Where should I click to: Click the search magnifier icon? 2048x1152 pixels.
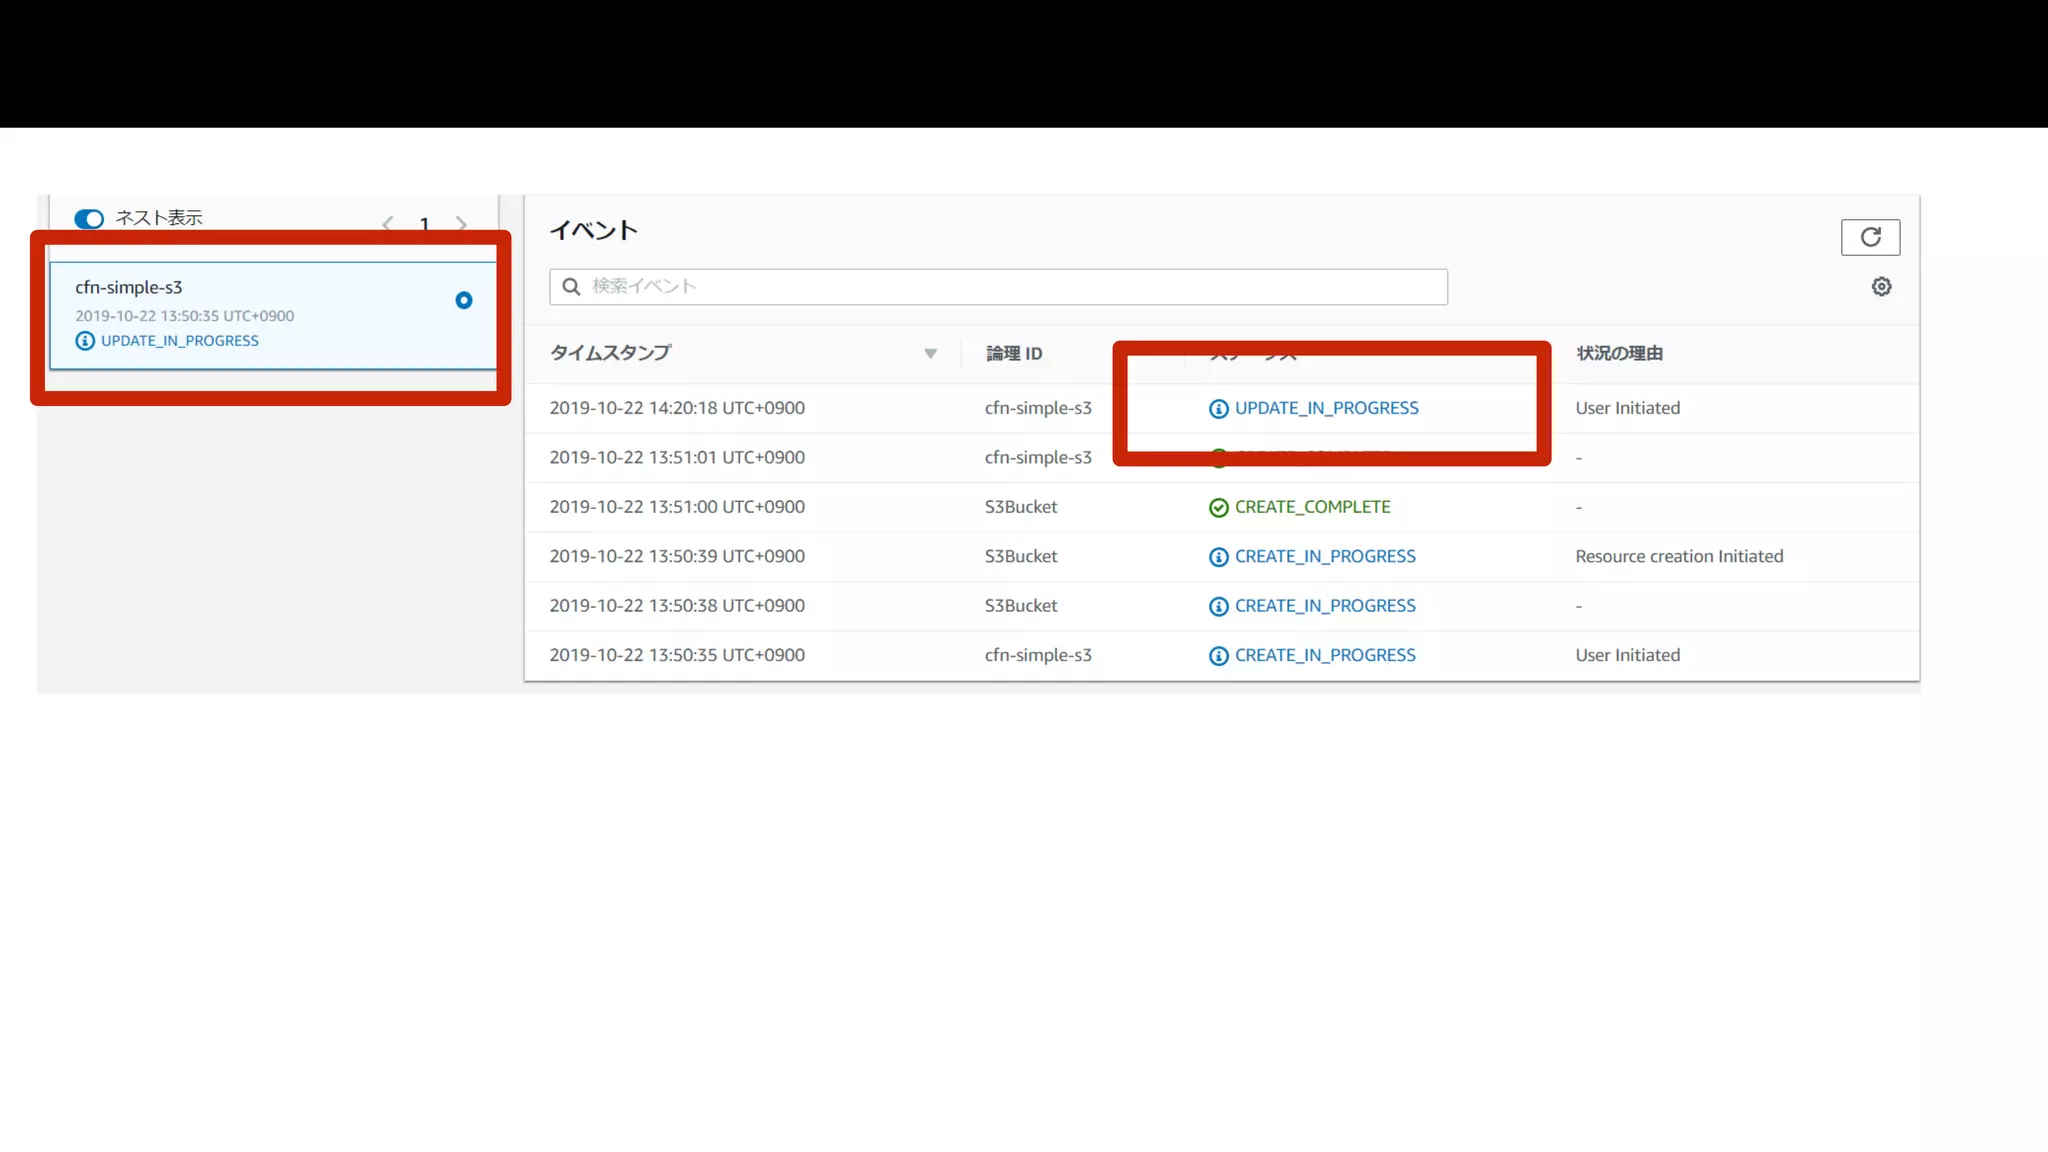571,287
